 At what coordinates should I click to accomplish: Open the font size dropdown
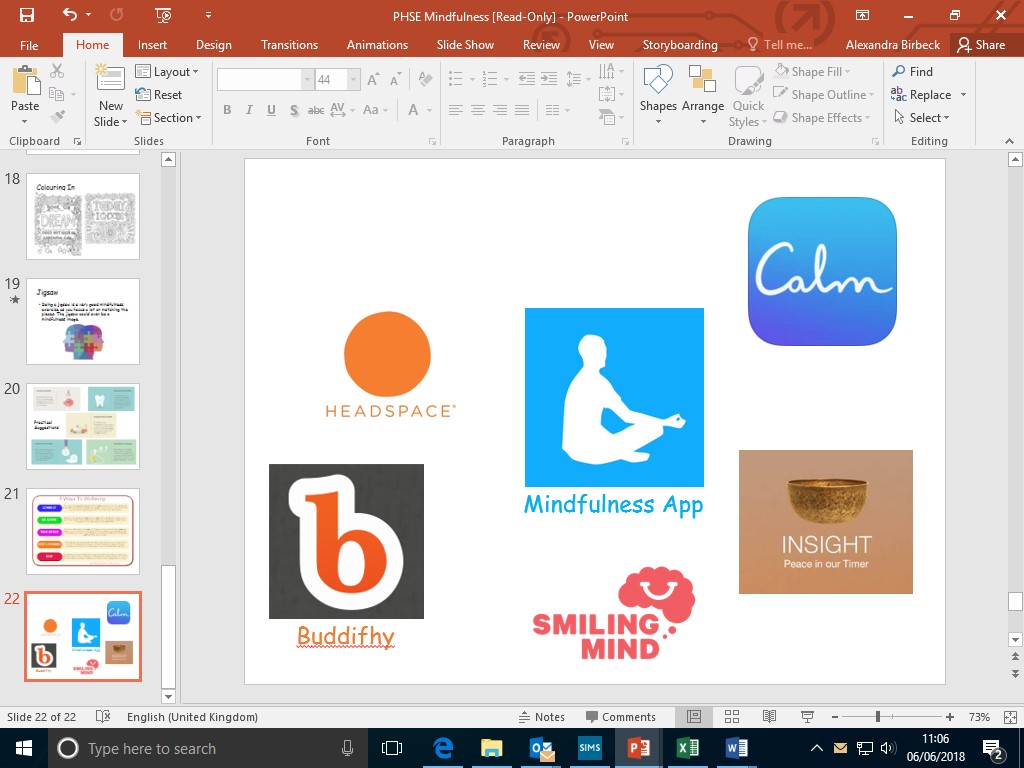(353, 80)
